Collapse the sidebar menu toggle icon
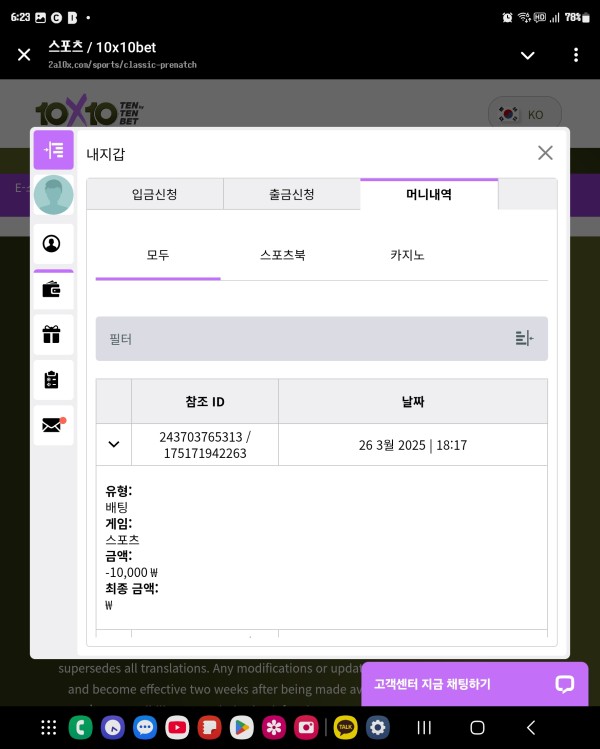This screenshot has height=749, width=600. pyautogui.click(x=53, y=150)
